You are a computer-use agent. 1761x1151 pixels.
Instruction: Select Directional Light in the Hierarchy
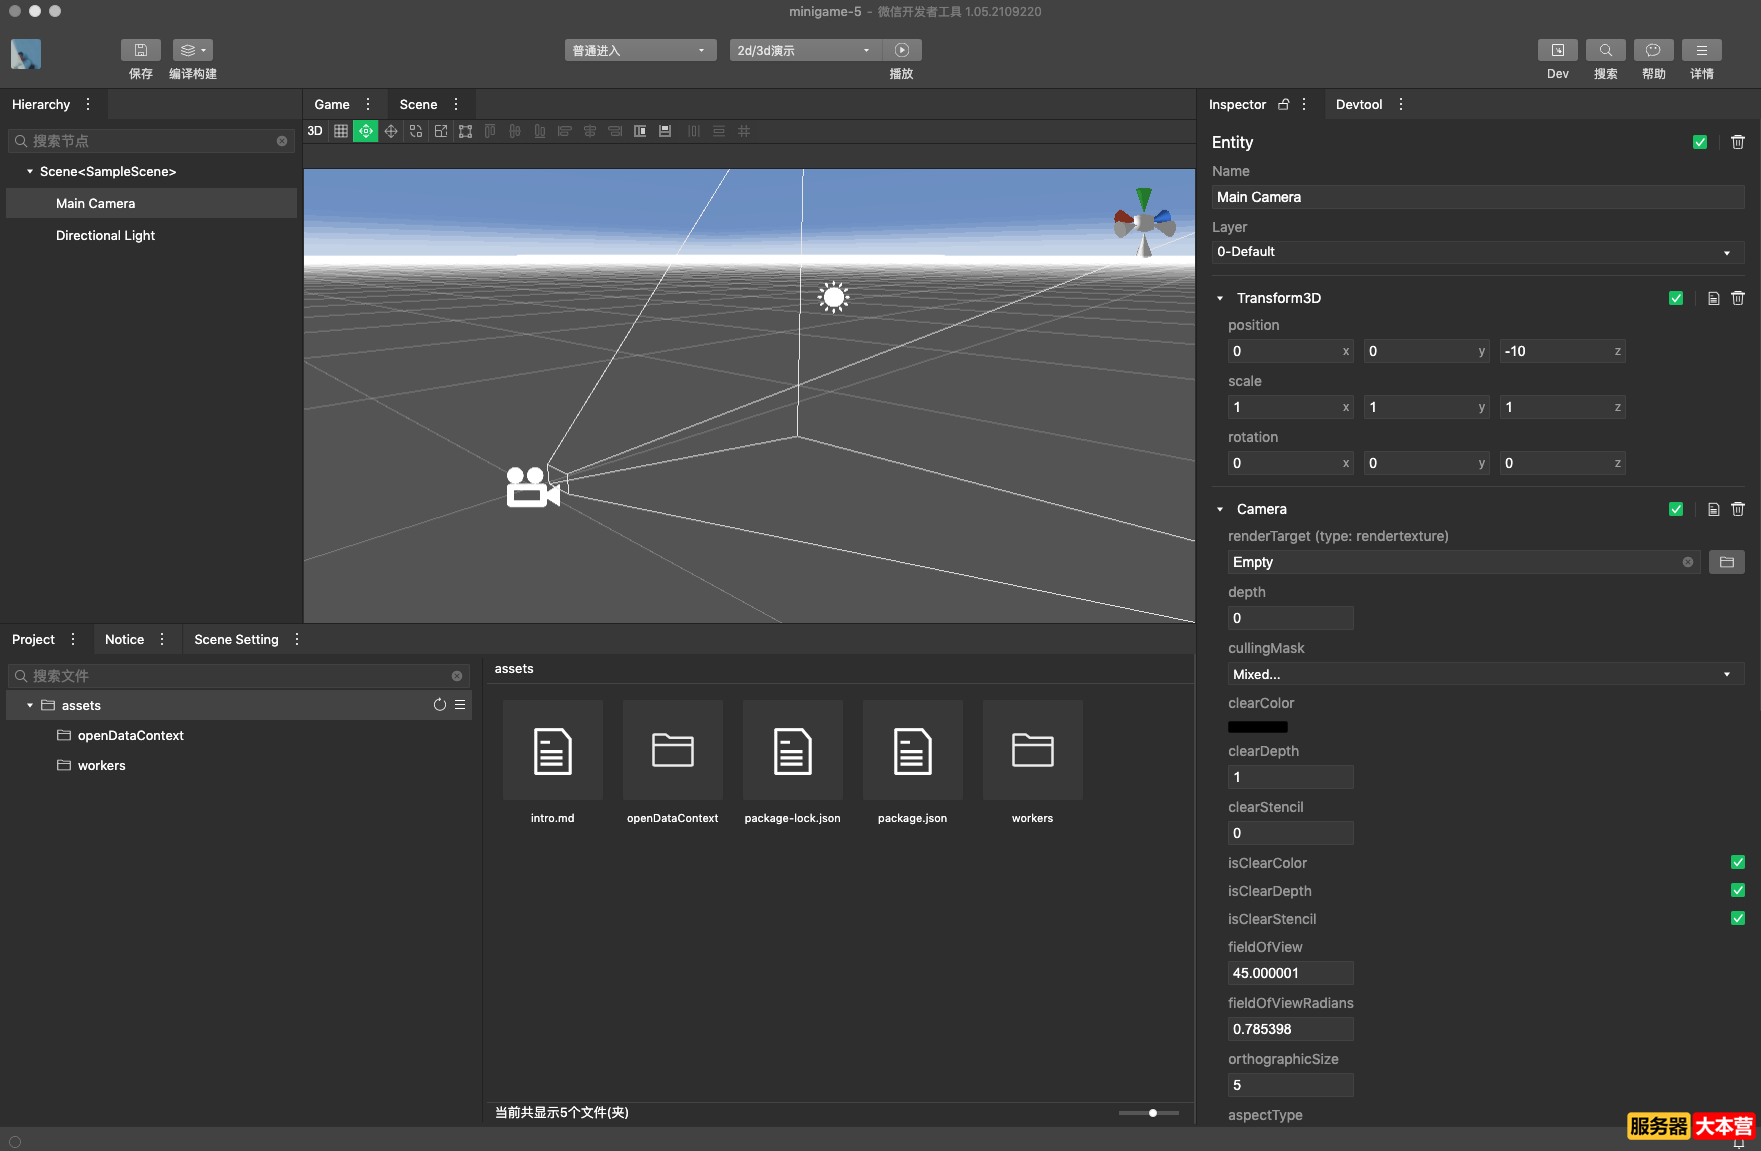click(x=105, y=235)
